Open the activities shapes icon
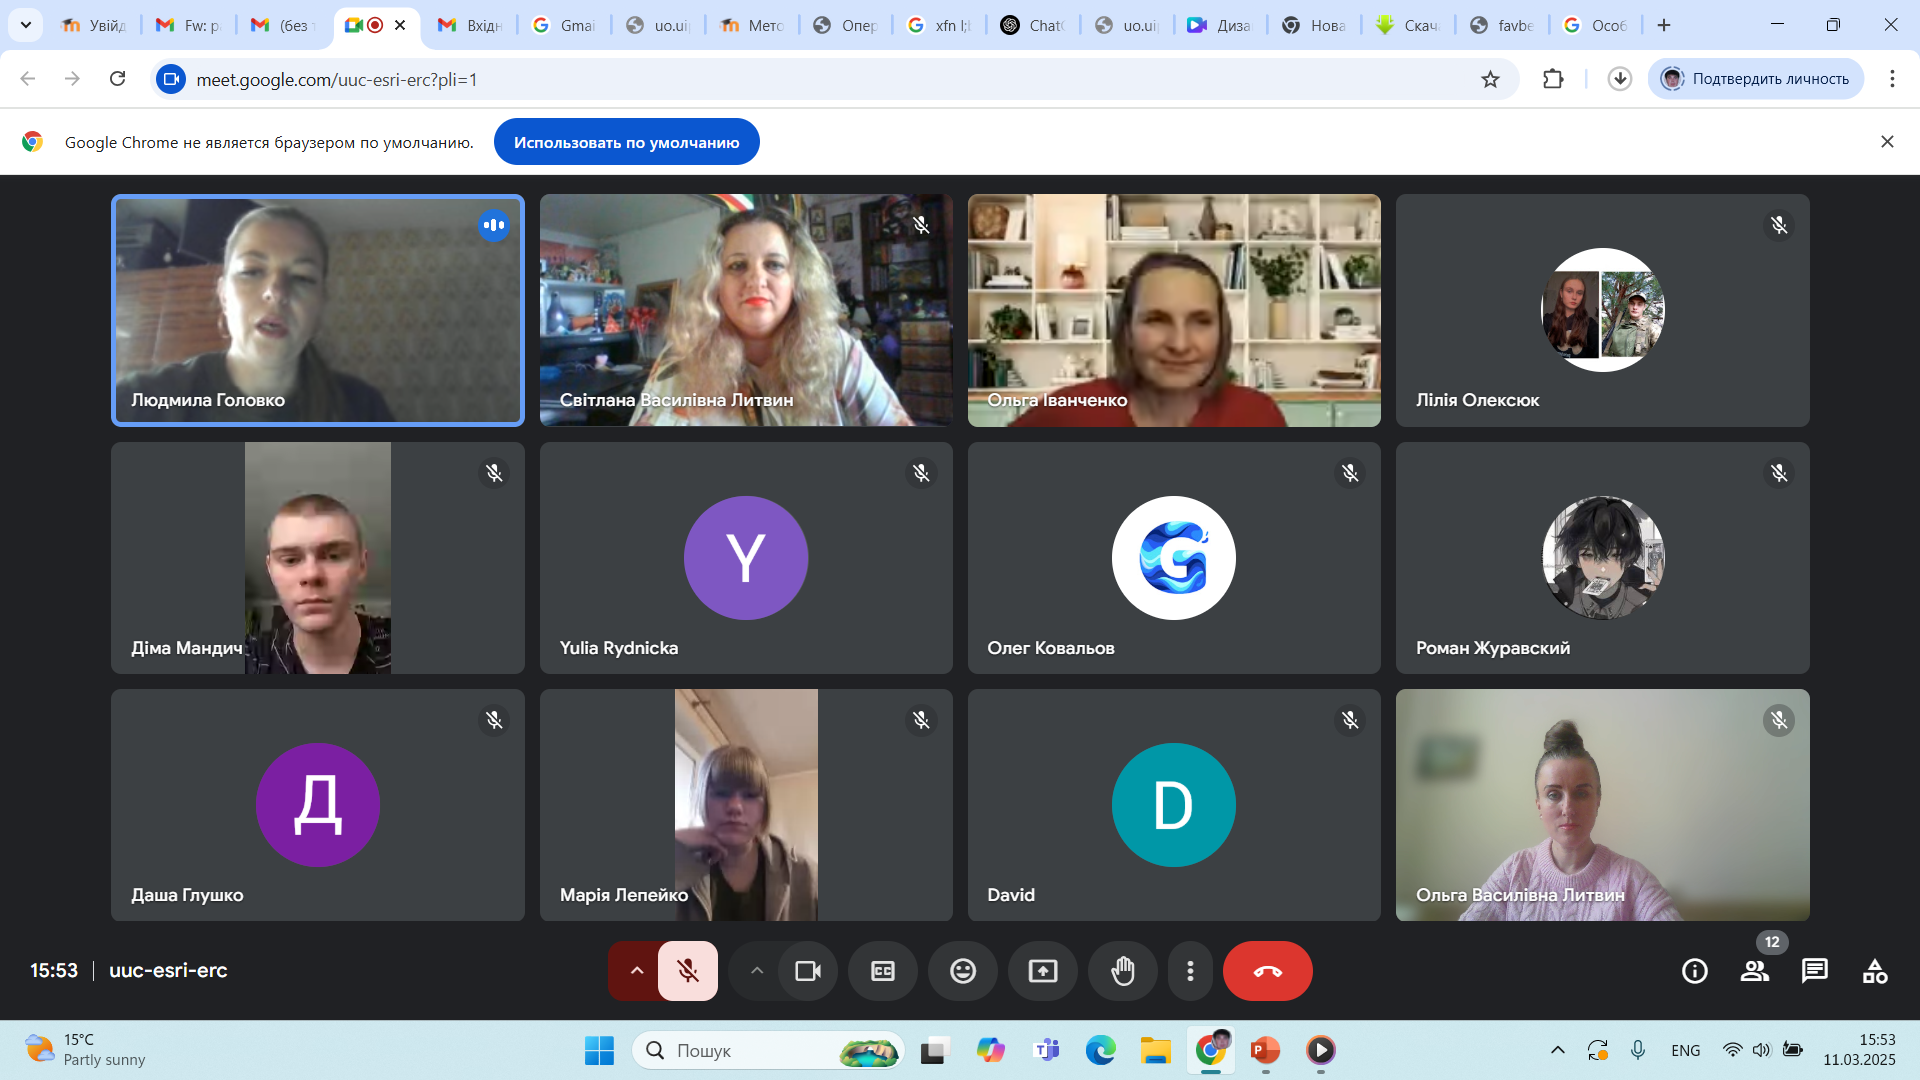1920x1080 pixels. coord(1875,971)
